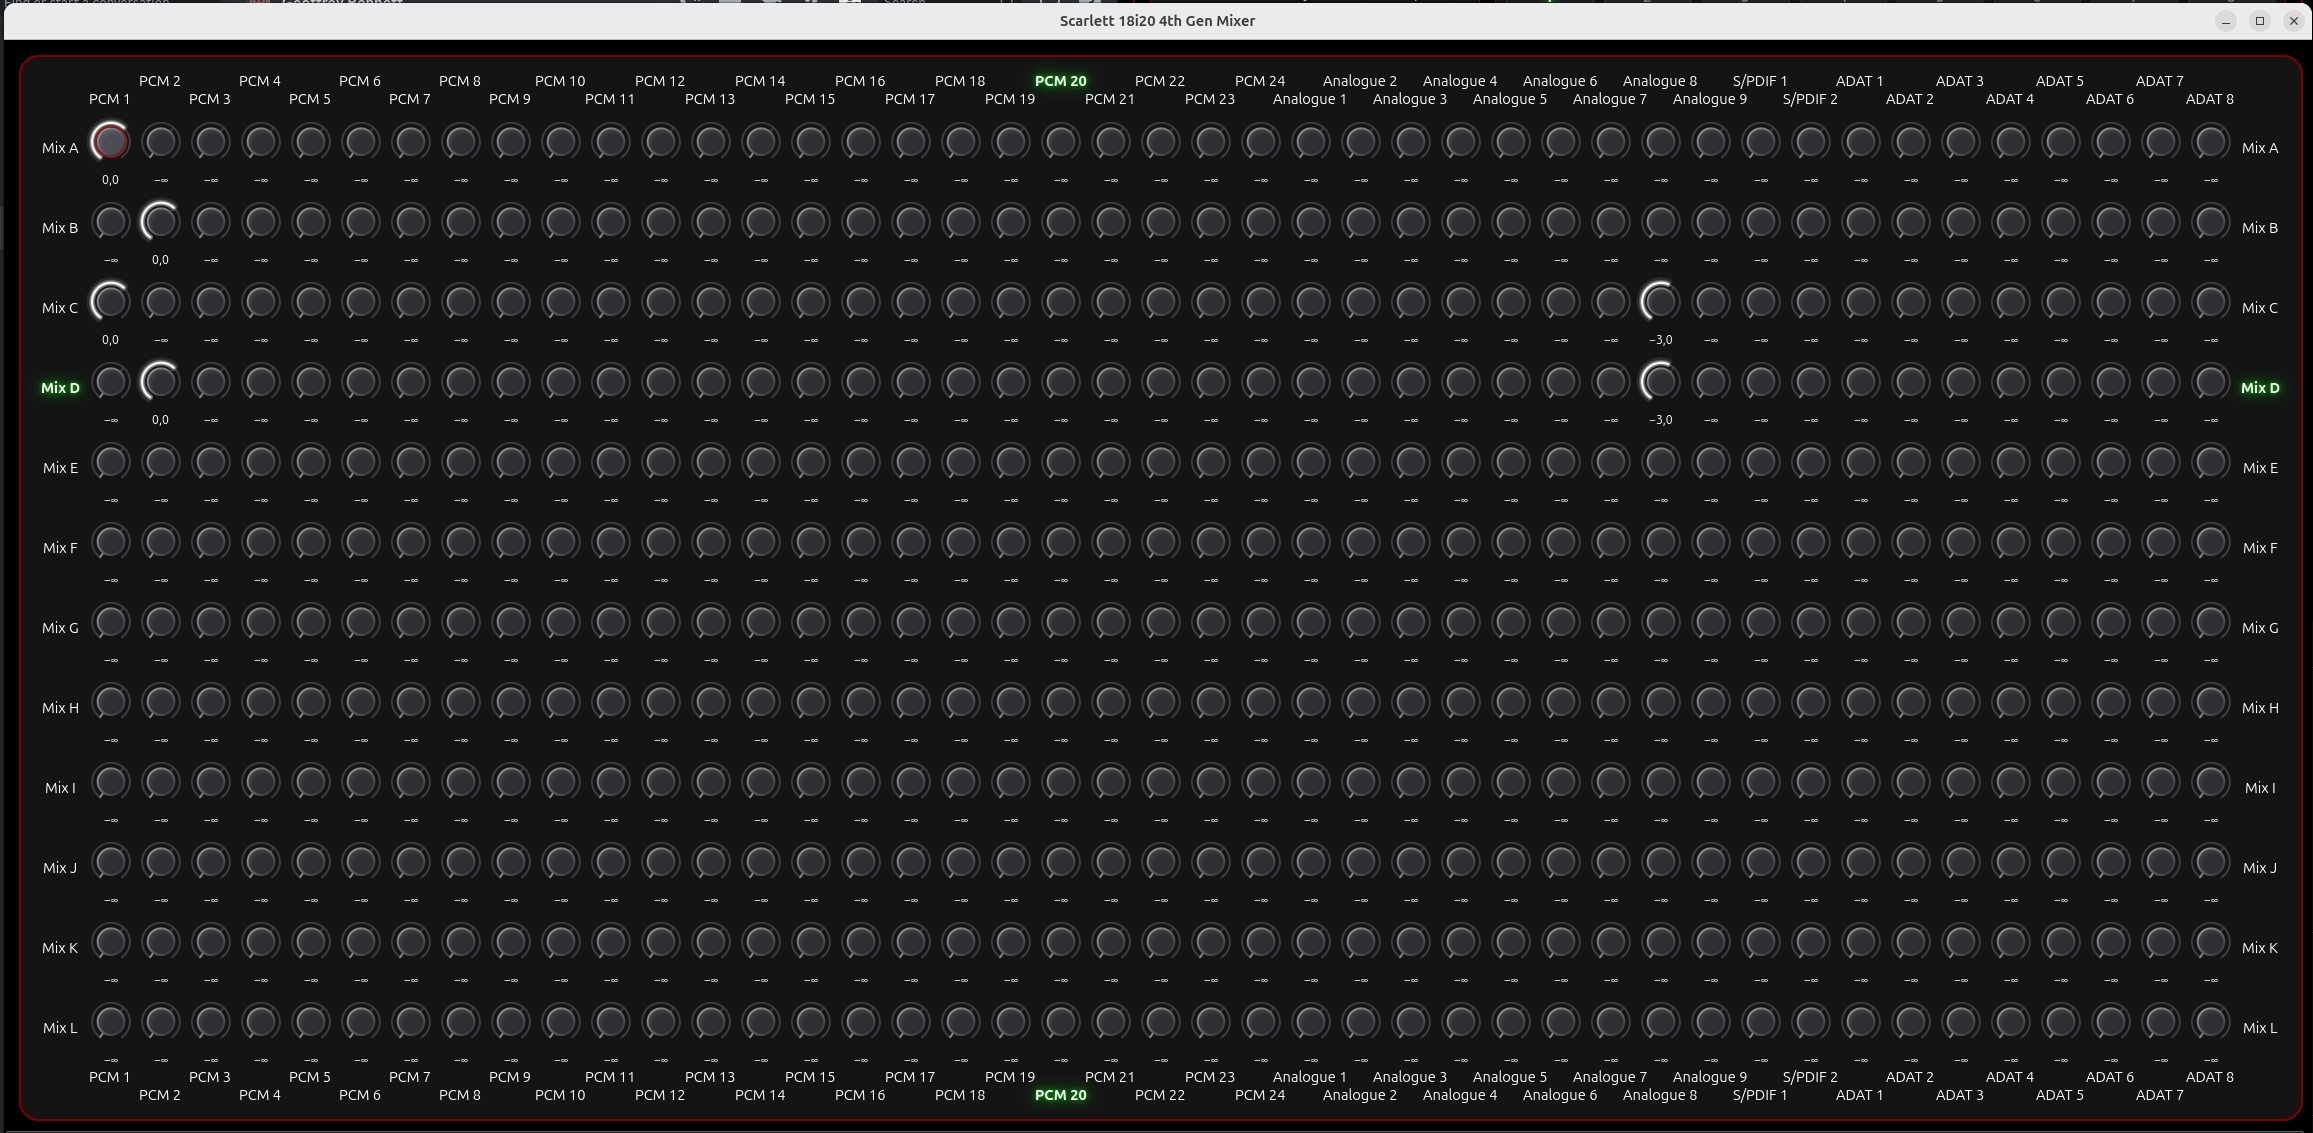This screenshot has width=2313, height=1133.
Task: Select the Mix I knob for PCM 12
Action: pos(660,782)
